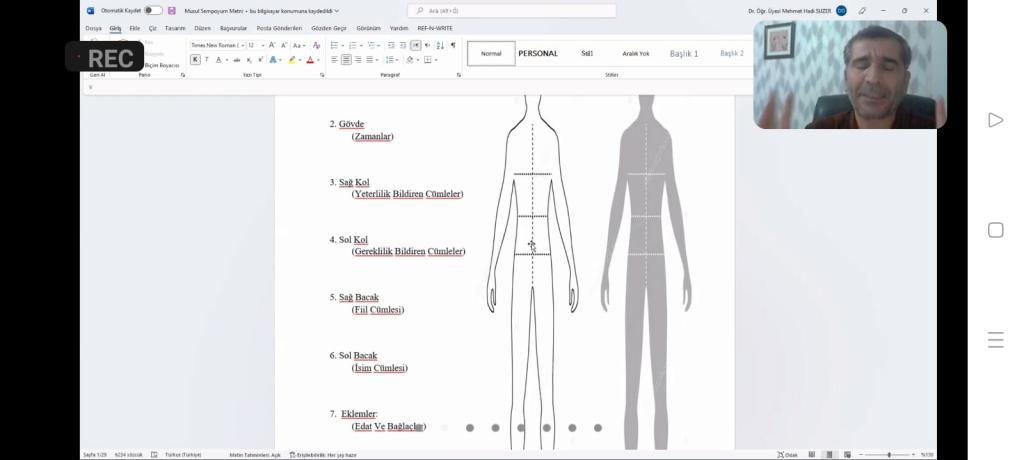Click the bulleted list icon
Image resolution: width=1024 pixels, height=460 pixels.
[334, 45]
